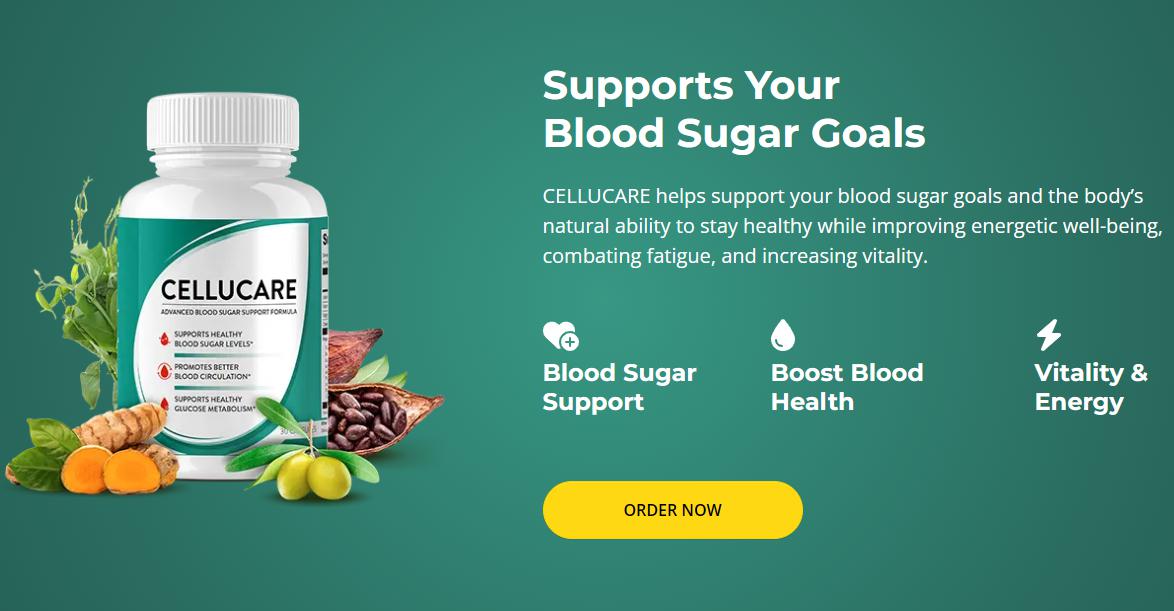Click the ORDER NOW button
1174x611 pixels.
(x=672, y=510)
